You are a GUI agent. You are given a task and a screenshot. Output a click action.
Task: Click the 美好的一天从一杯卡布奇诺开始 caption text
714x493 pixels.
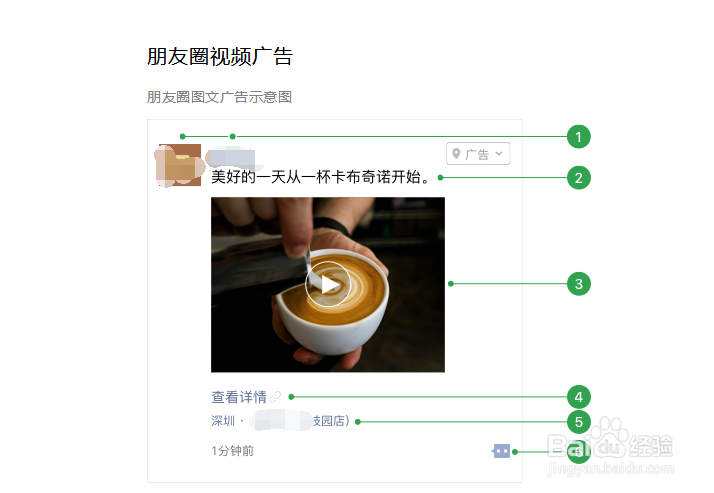(x=321, y=177)
